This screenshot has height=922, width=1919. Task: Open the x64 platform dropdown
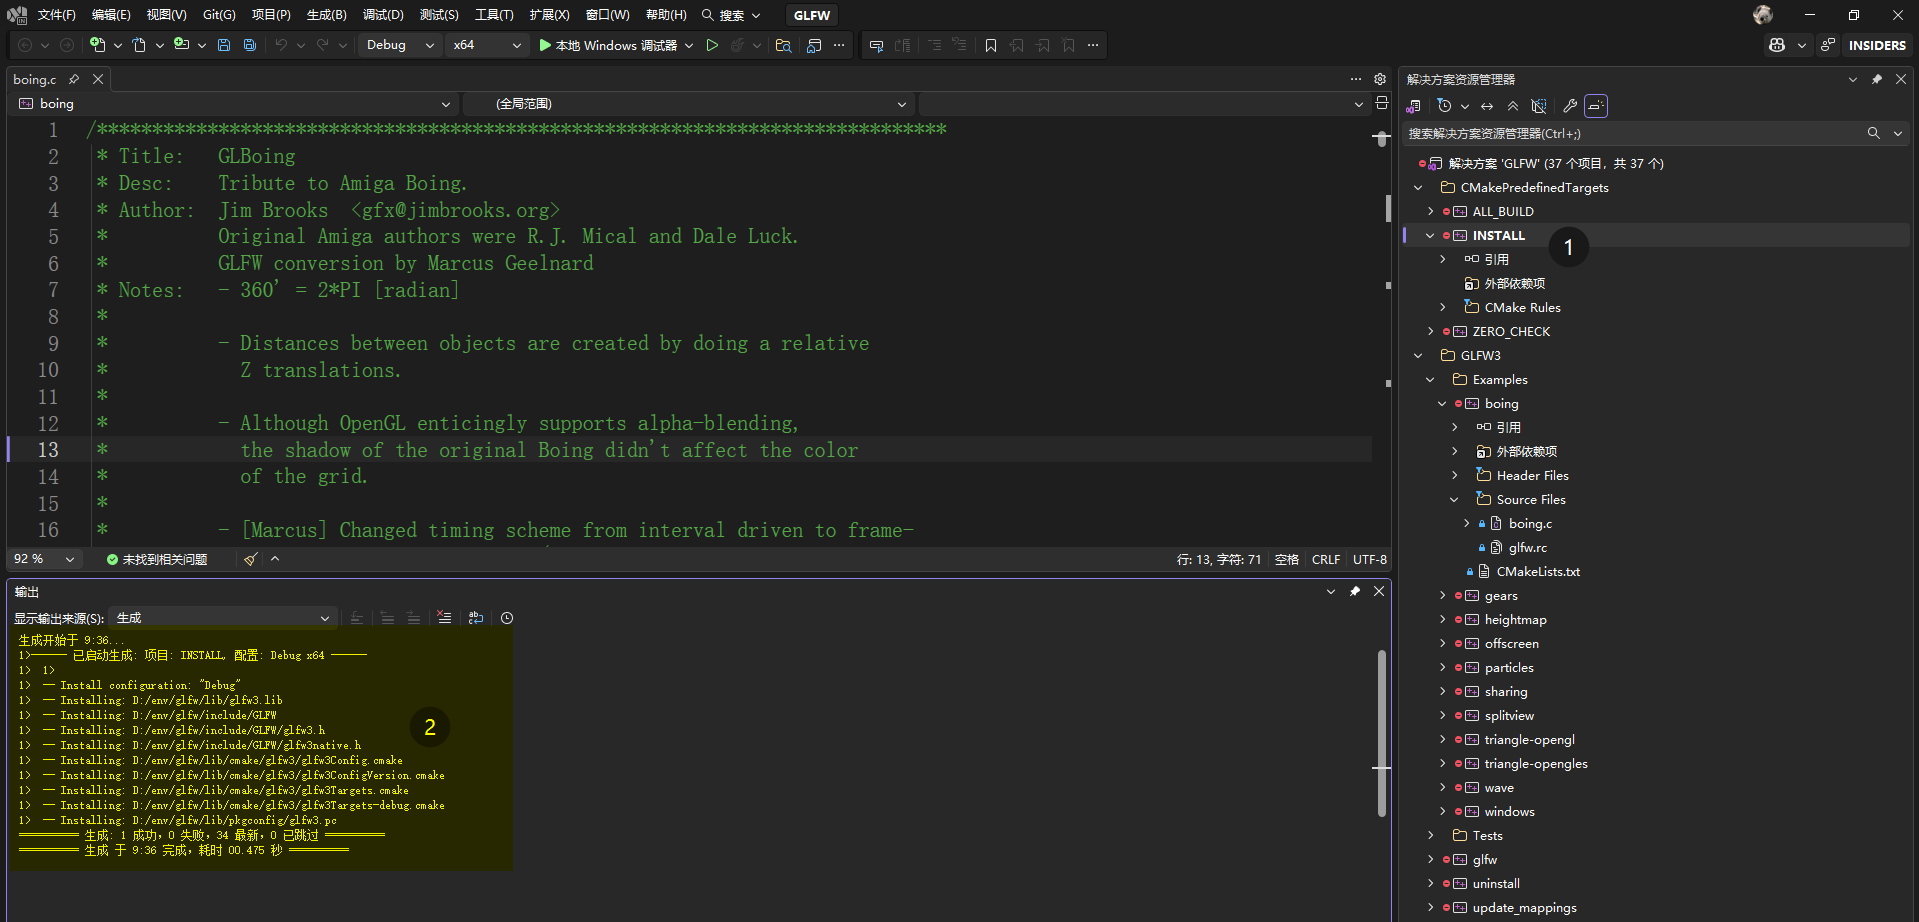click(x=487, y=45)
